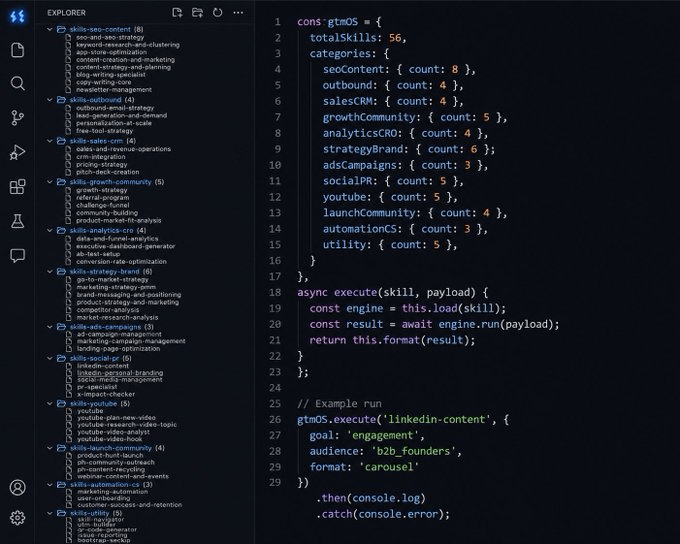Open the youtube-plan-new-video file
The height and width of the screenshot is (544, 680).
(116, 418)
